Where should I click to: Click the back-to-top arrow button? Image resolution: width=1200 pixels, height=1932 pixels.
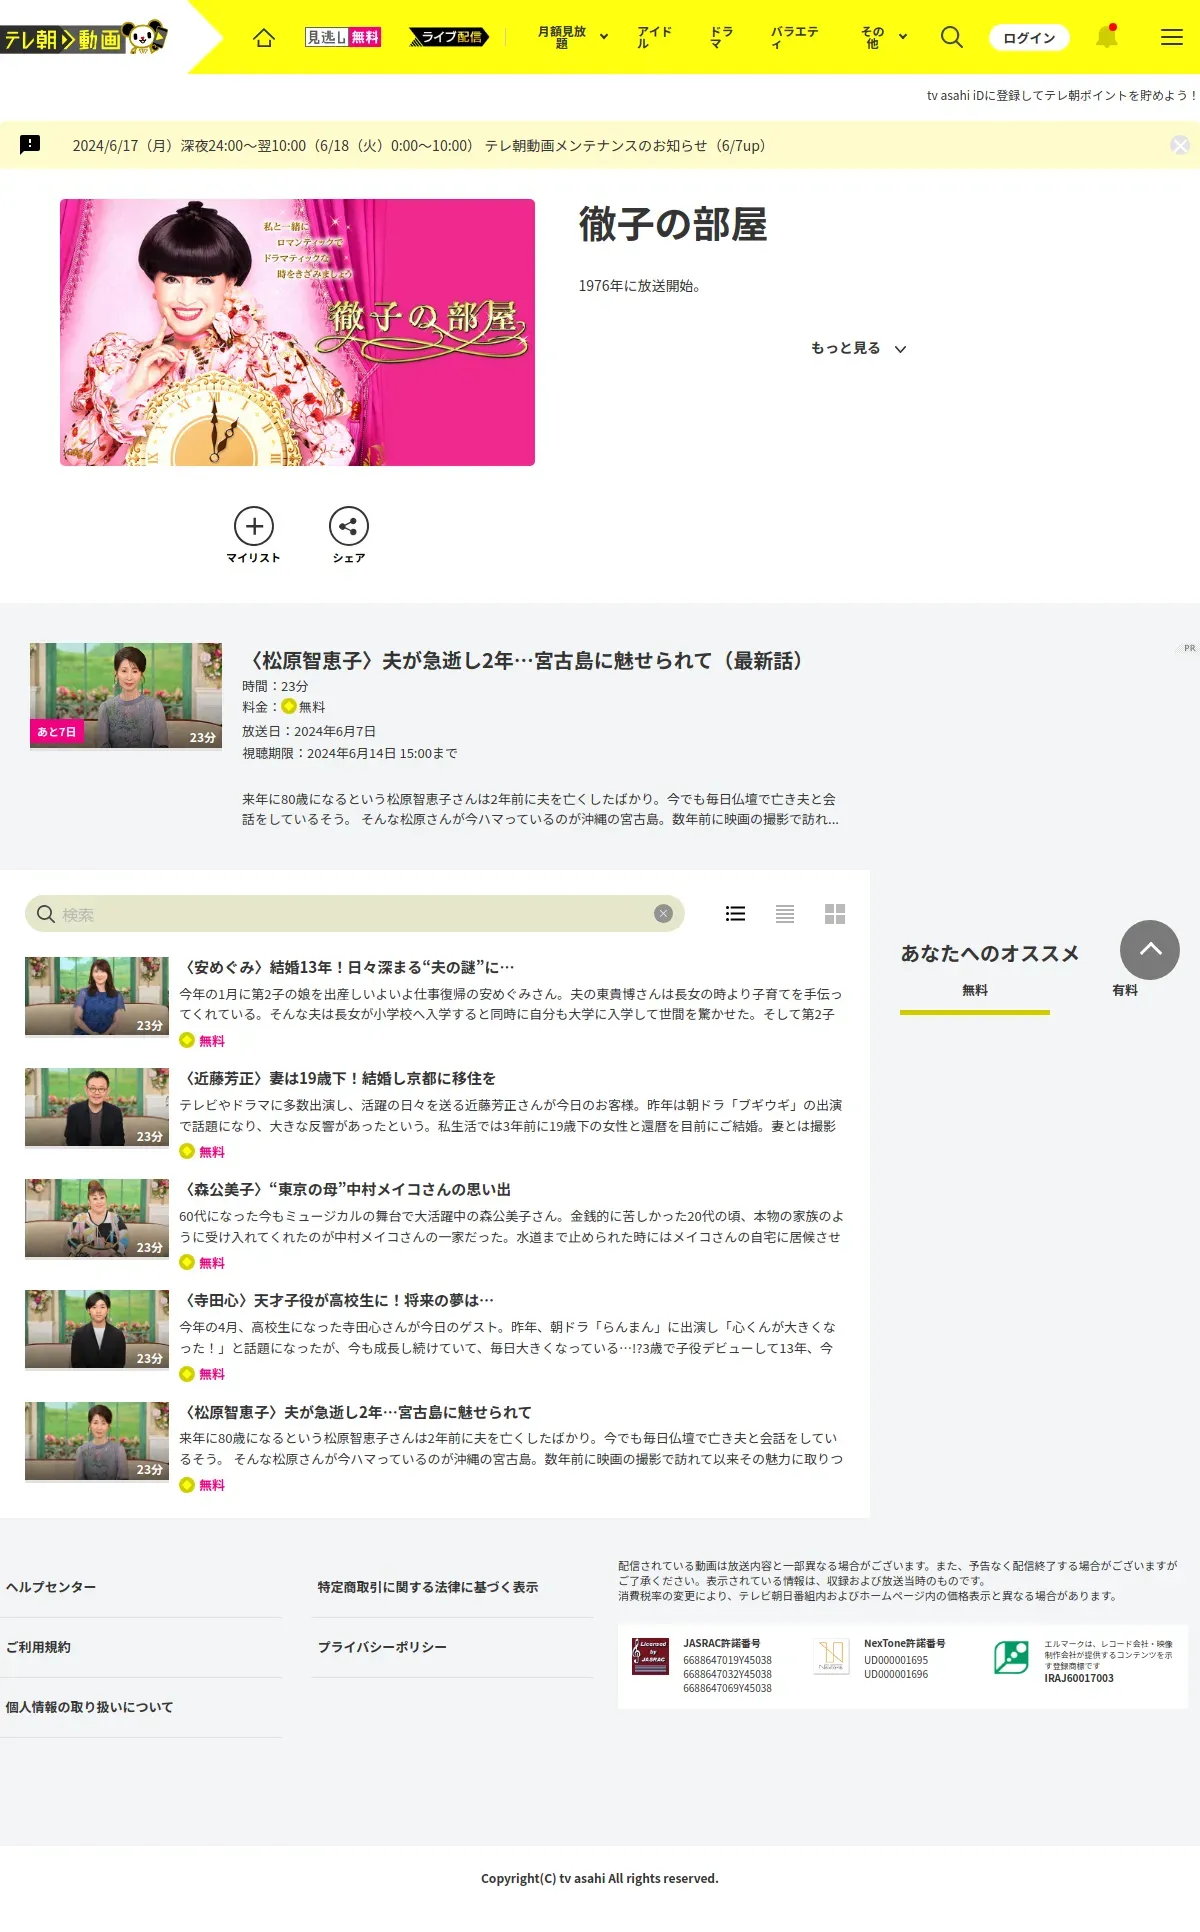(x=1150, y=950)
